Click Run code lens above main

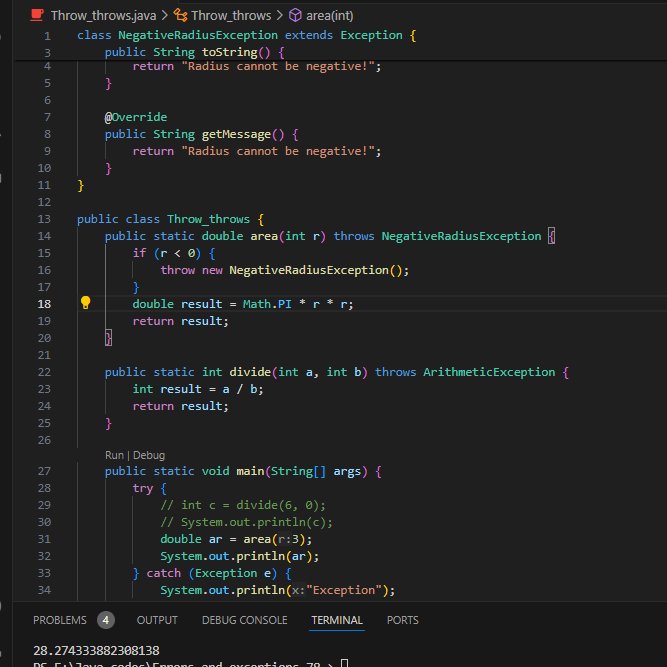pos(114,455)
